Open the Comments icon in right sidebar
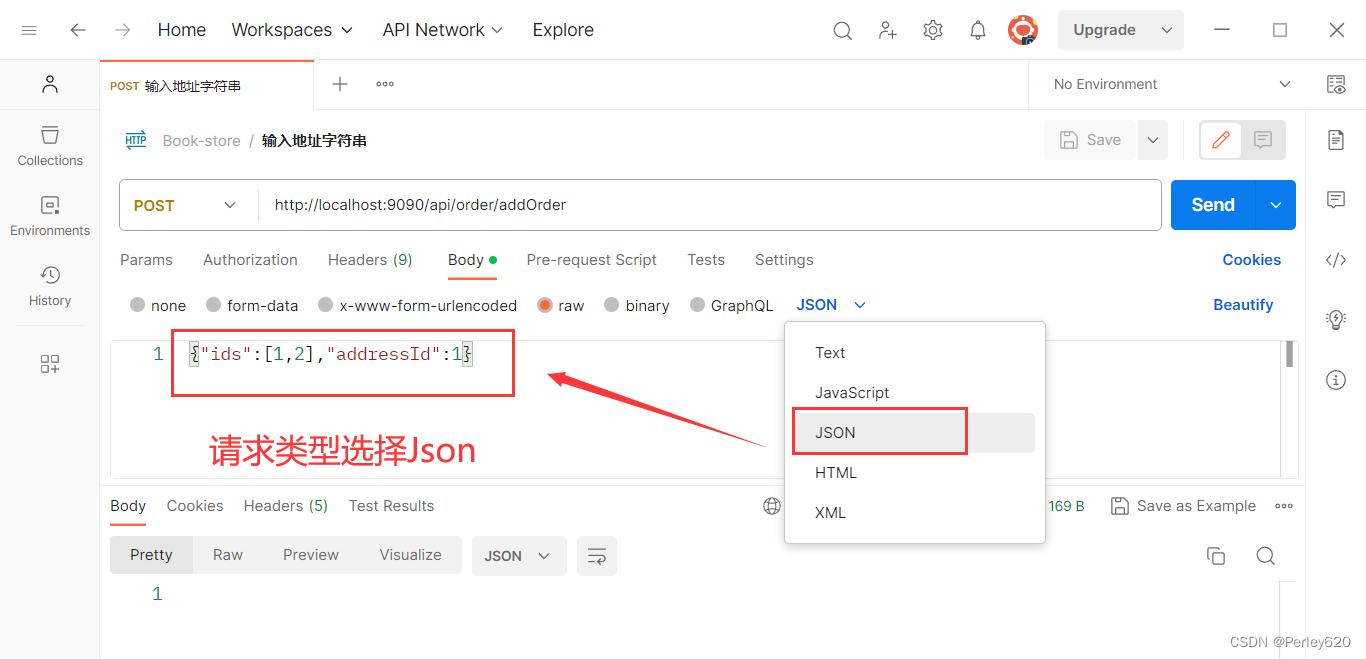The image size is (1366, 659). (1336, 200)
